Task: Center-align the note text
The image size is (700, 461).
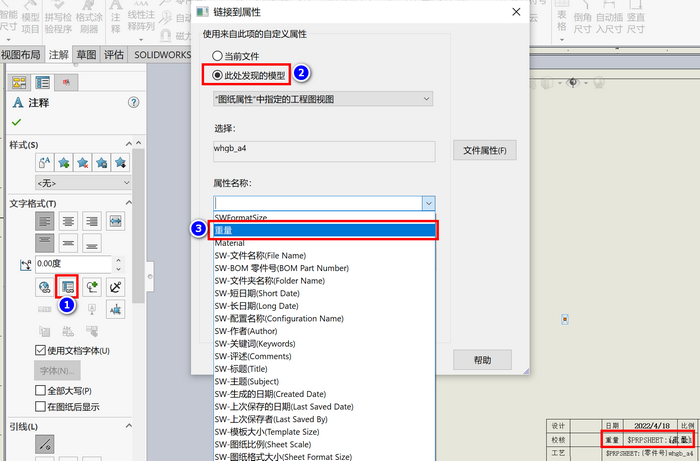Action: point(68,221)
